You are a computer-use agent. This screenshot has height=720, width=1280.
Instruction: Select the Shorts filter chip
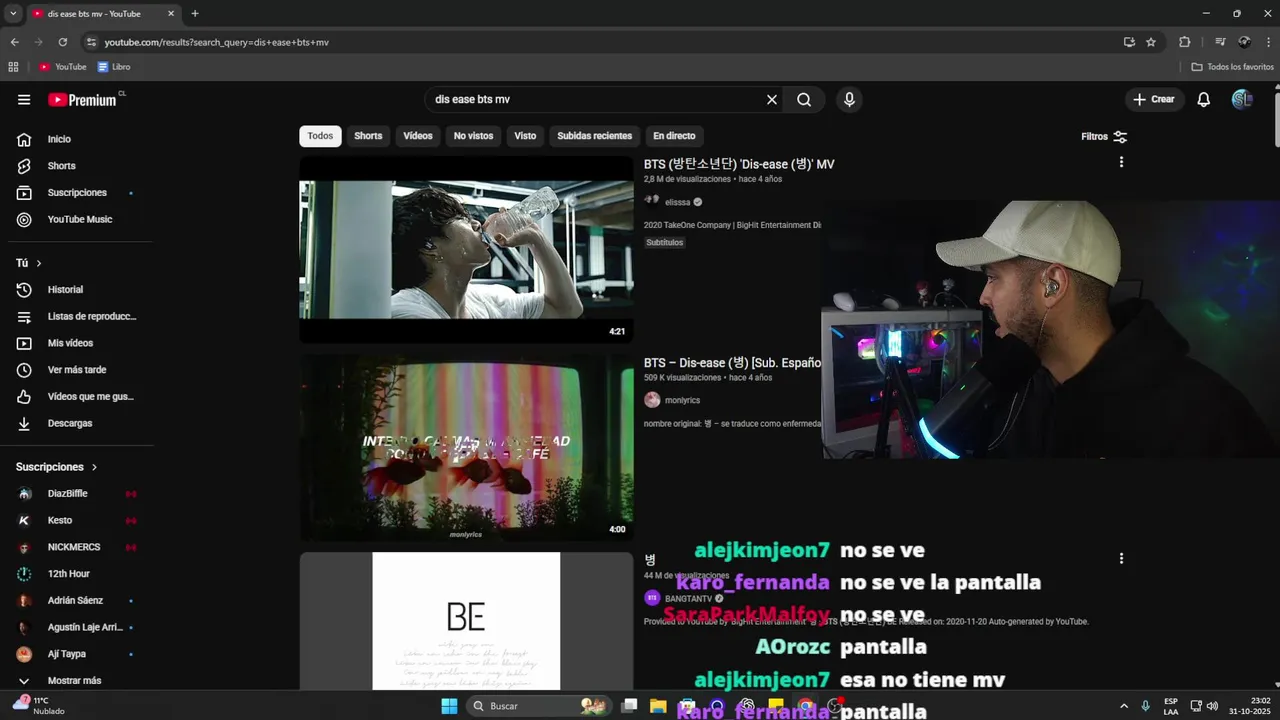[368, 136]
